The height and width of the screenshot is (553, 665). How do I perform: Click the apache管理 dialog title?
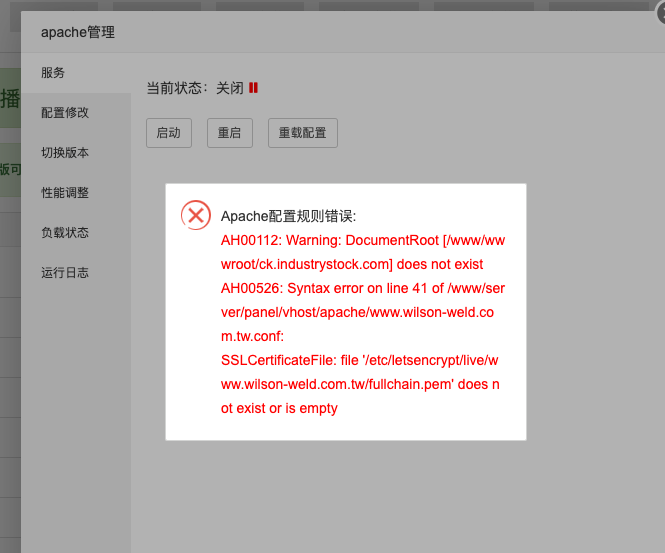tap(78, 32)
